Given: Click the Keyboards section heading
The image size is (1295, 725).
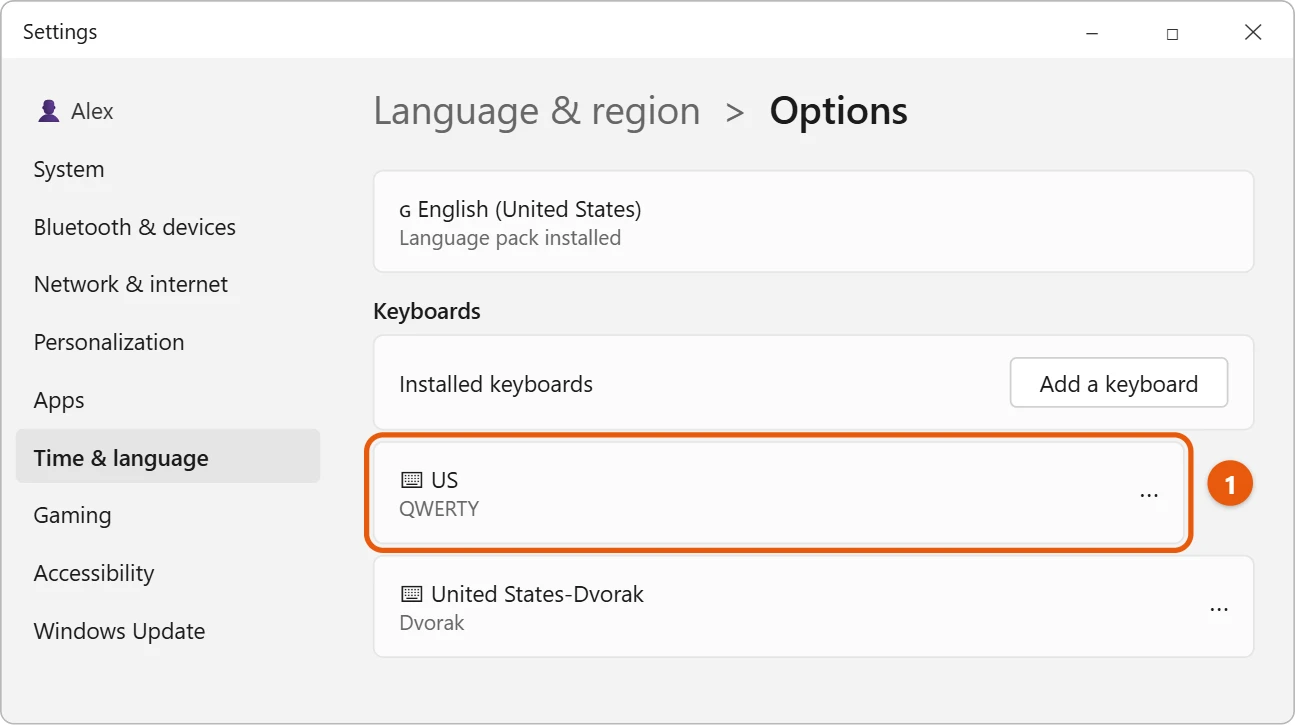Looking at the screenshot, I should tap(427, 311).
